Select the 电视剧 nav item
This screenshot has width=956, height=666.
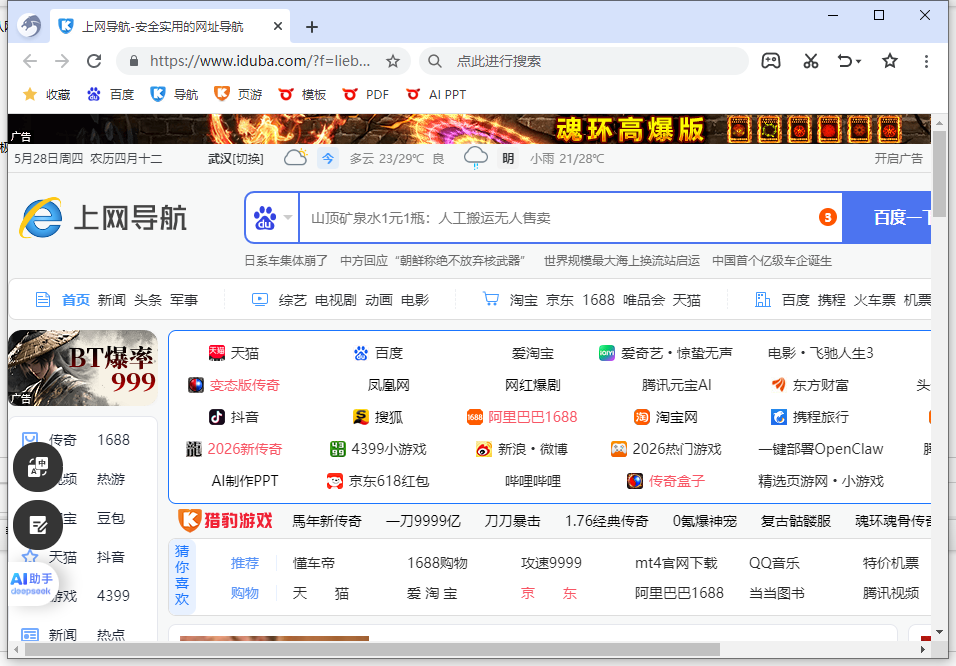336,300
